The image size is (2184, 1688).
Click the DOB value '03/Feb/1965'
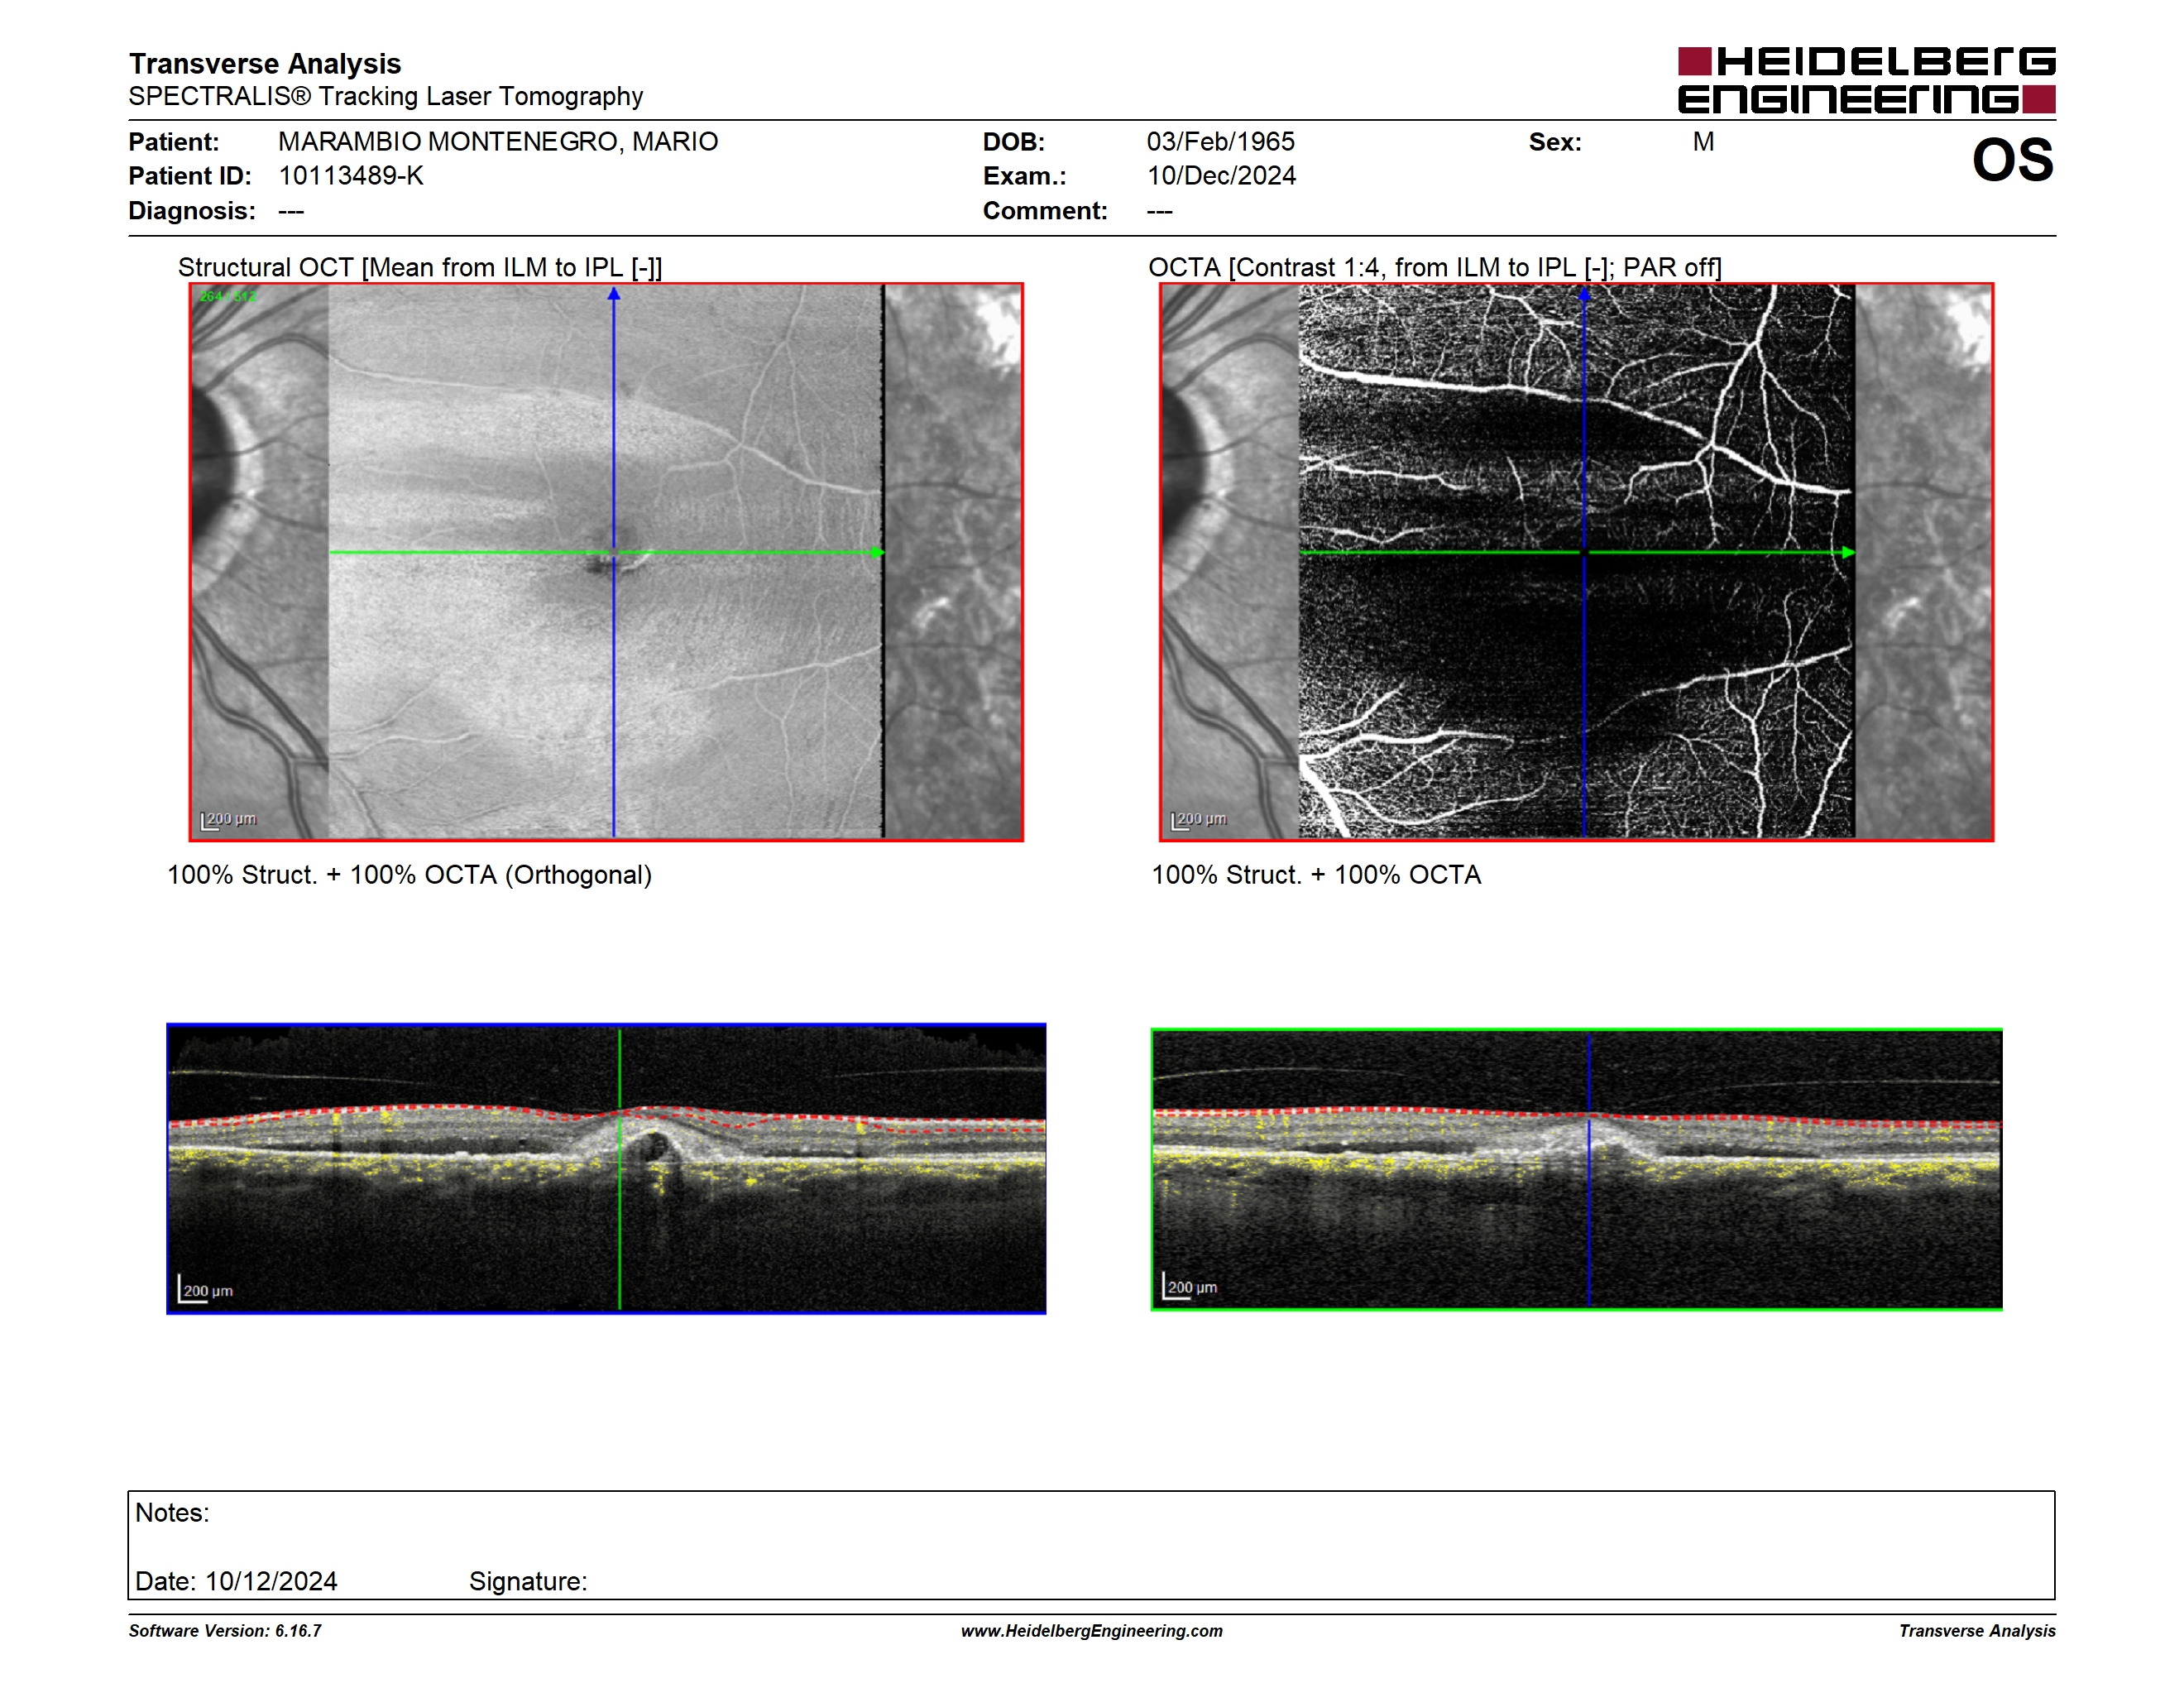(x=1220, y=142)
